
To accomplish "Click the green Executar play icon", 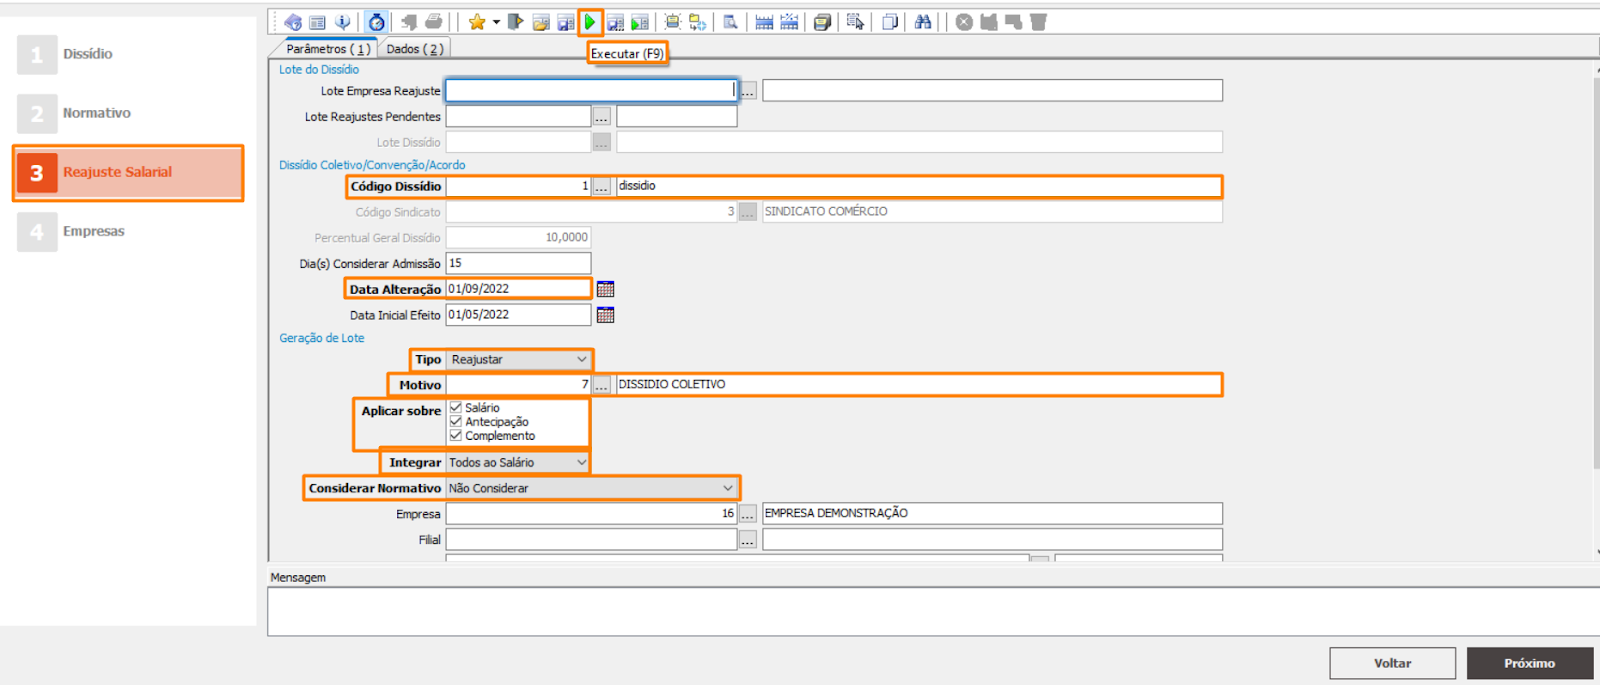I will tap(590, 22).
